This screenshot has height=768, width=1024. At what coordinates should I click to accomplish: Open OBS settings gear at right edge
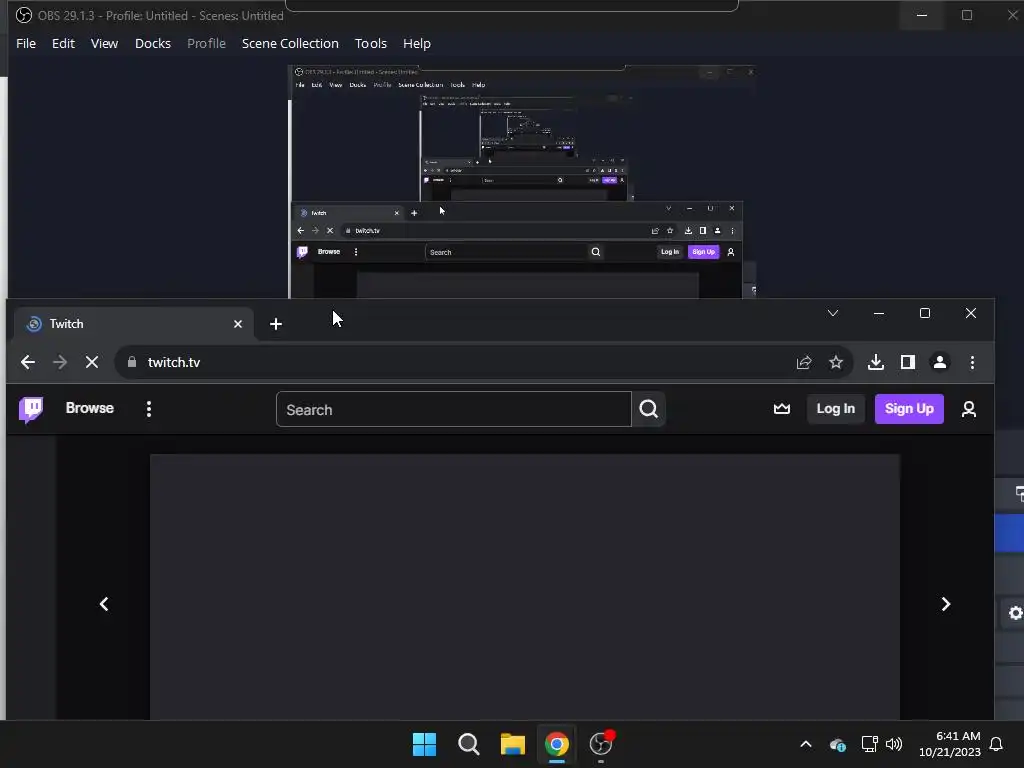point(1016,613)
